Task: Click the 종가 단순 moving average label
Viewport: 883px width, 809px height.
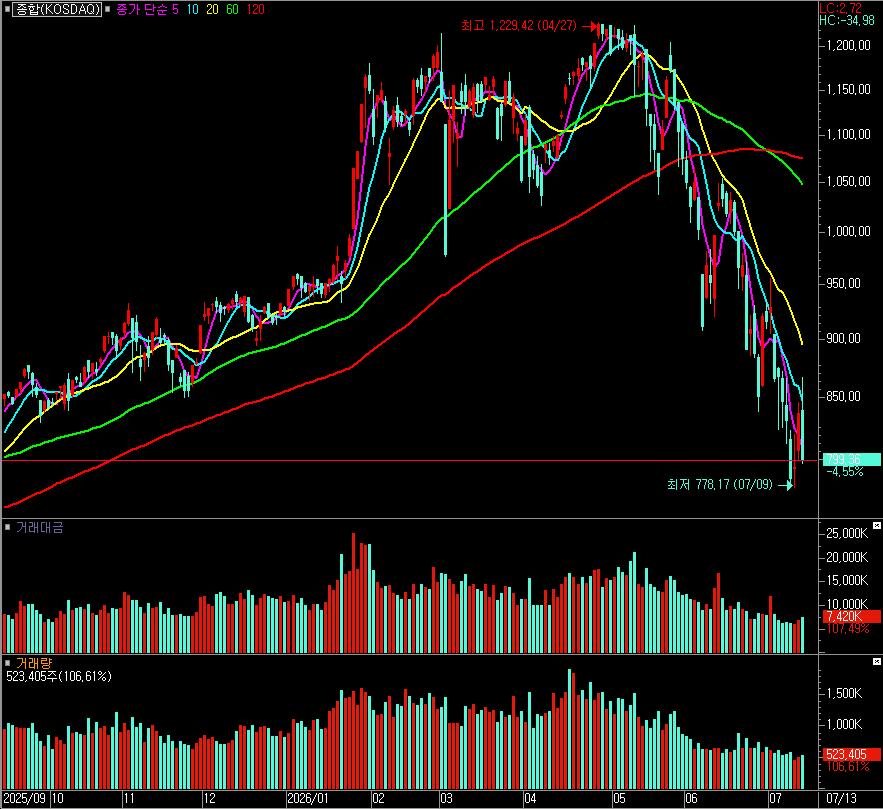Action: click(142, 9)
